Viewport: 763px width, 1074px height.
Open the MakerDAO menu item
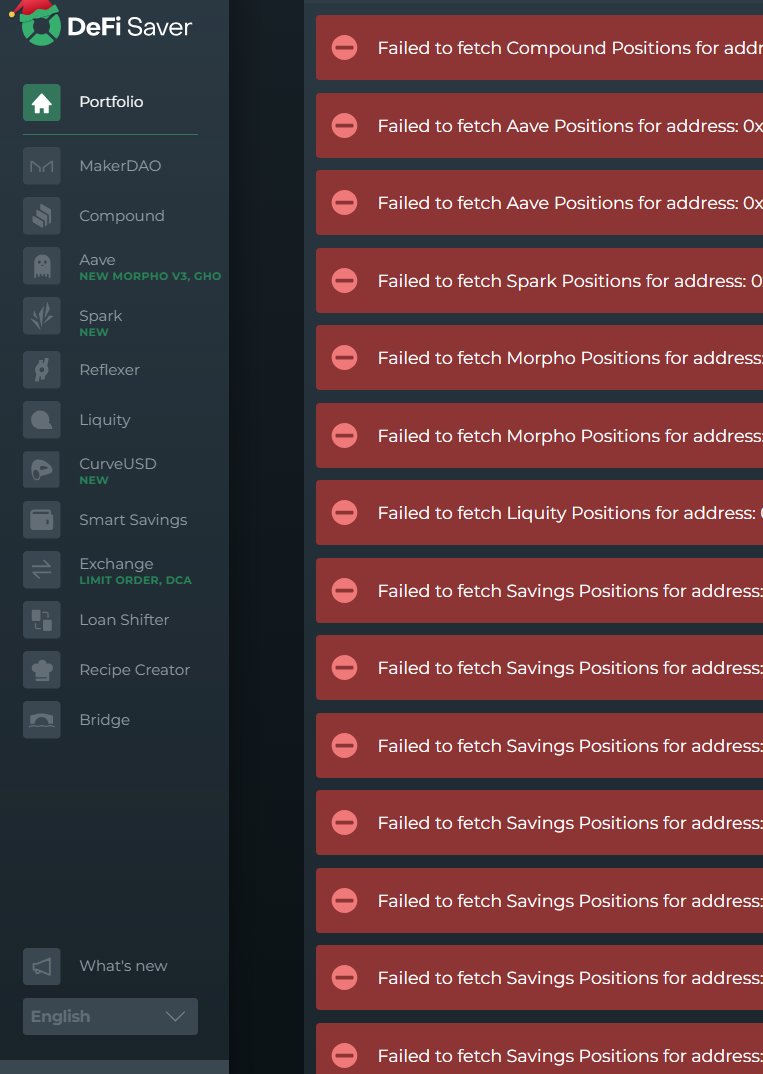pyautogui.click(x=120, y=166)
